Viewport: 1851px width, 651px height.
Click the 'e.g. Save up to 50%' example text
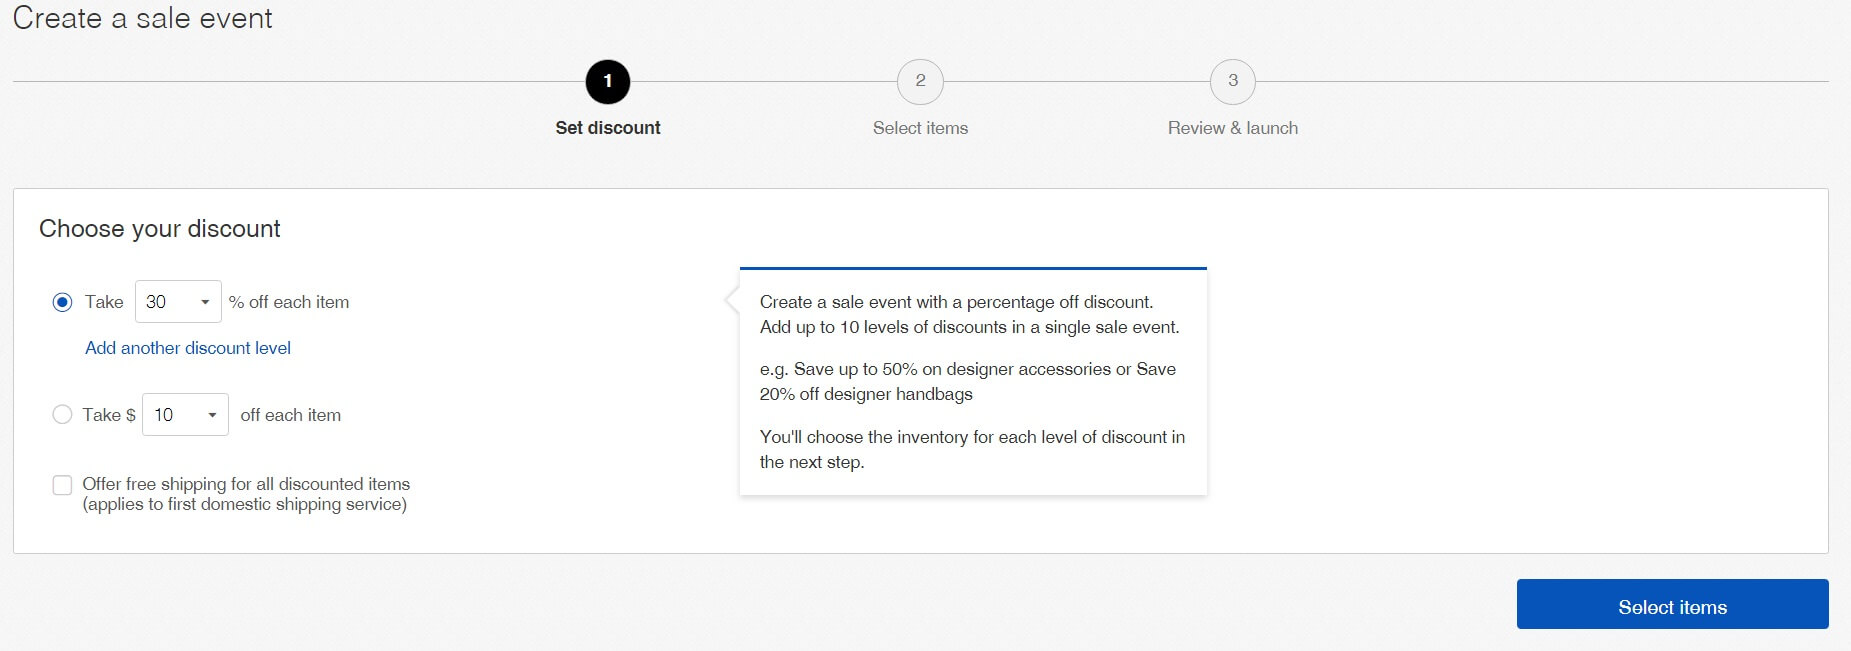pyautogui.click(x=967, y=381)
